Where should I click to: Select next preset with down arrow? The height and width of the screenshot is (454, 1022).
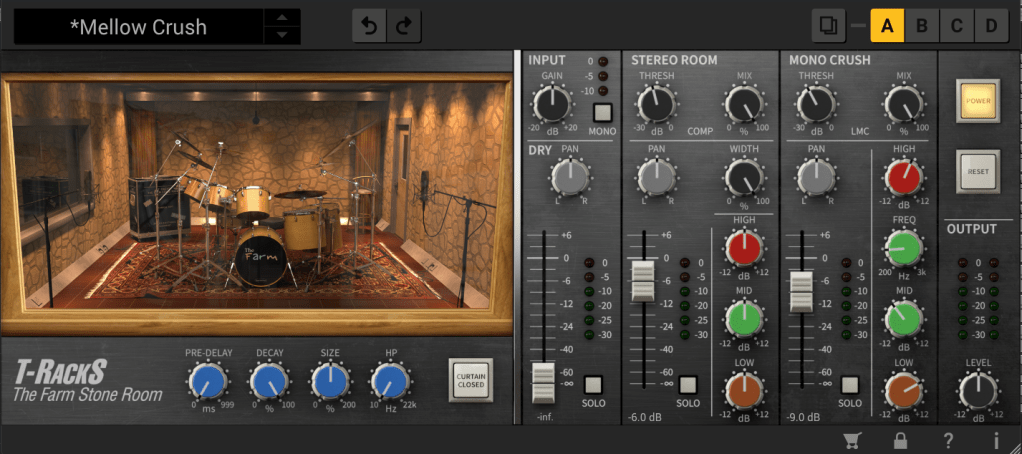(283, 36)
